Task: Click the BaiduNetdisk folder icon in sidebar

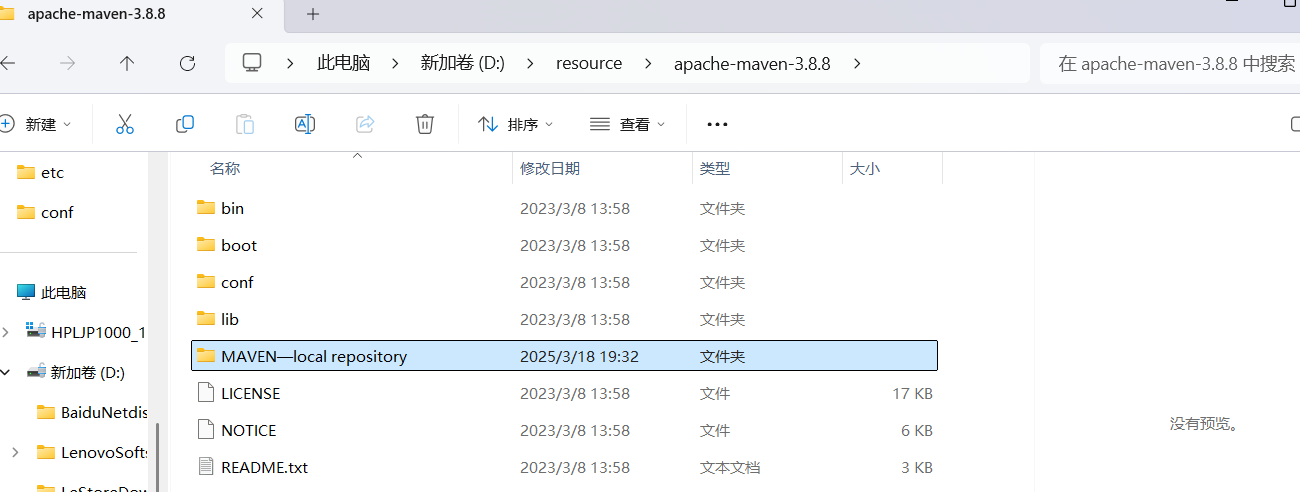Action: click(x=45, y=412)
